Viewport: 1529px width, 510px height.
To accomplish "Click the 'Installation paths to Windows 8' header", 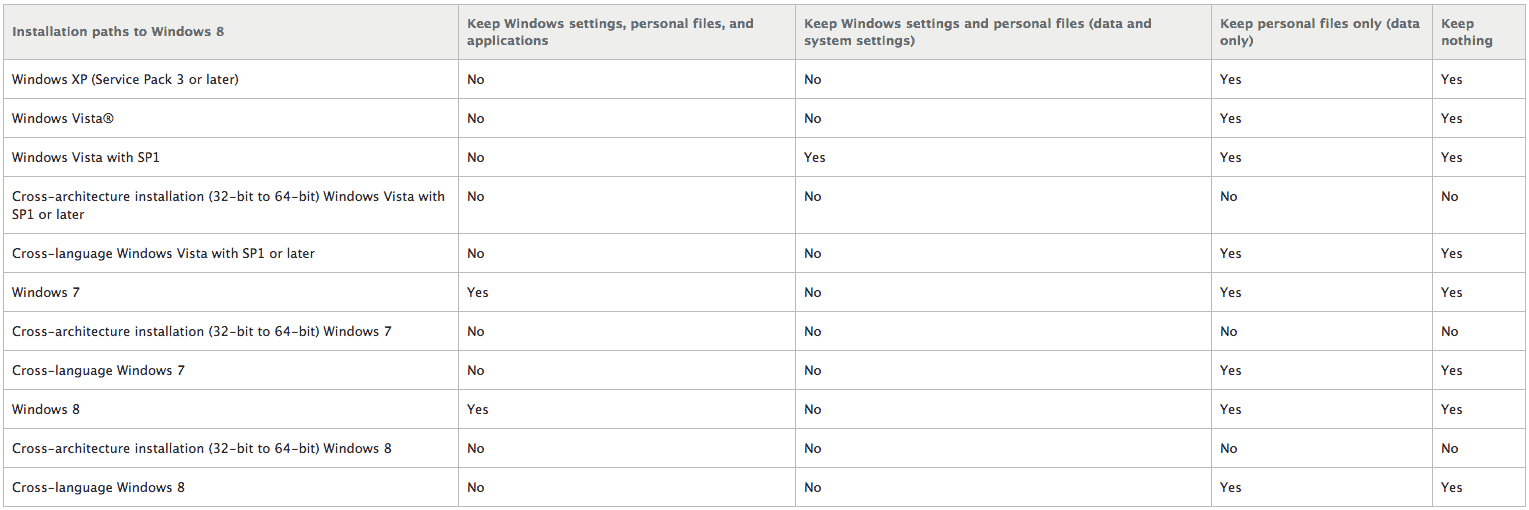I will [118, 32].
